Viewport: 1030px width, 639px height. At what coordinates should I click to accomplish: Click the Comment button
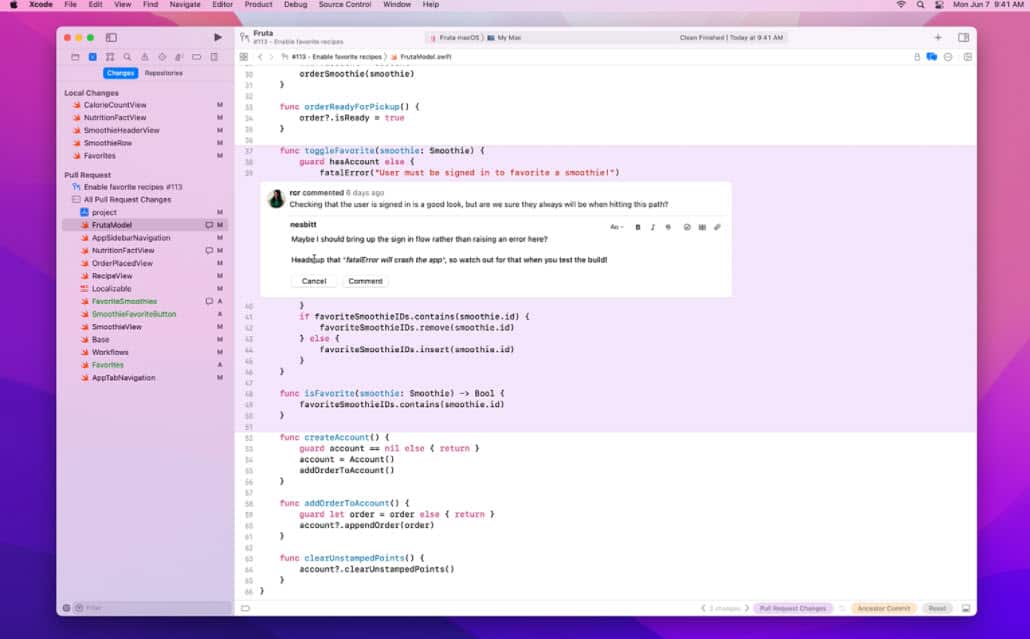click(x=365, y=281)
